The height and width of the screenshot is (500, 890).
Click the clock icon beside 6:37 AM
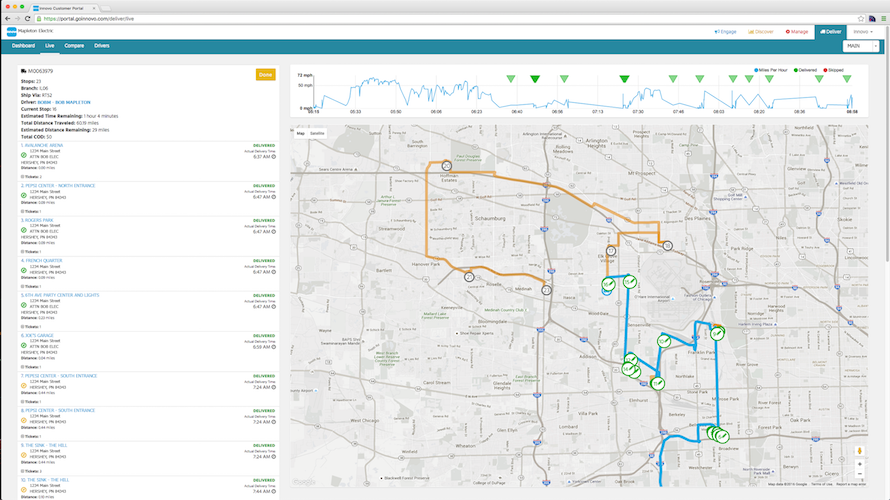[274, 157]
